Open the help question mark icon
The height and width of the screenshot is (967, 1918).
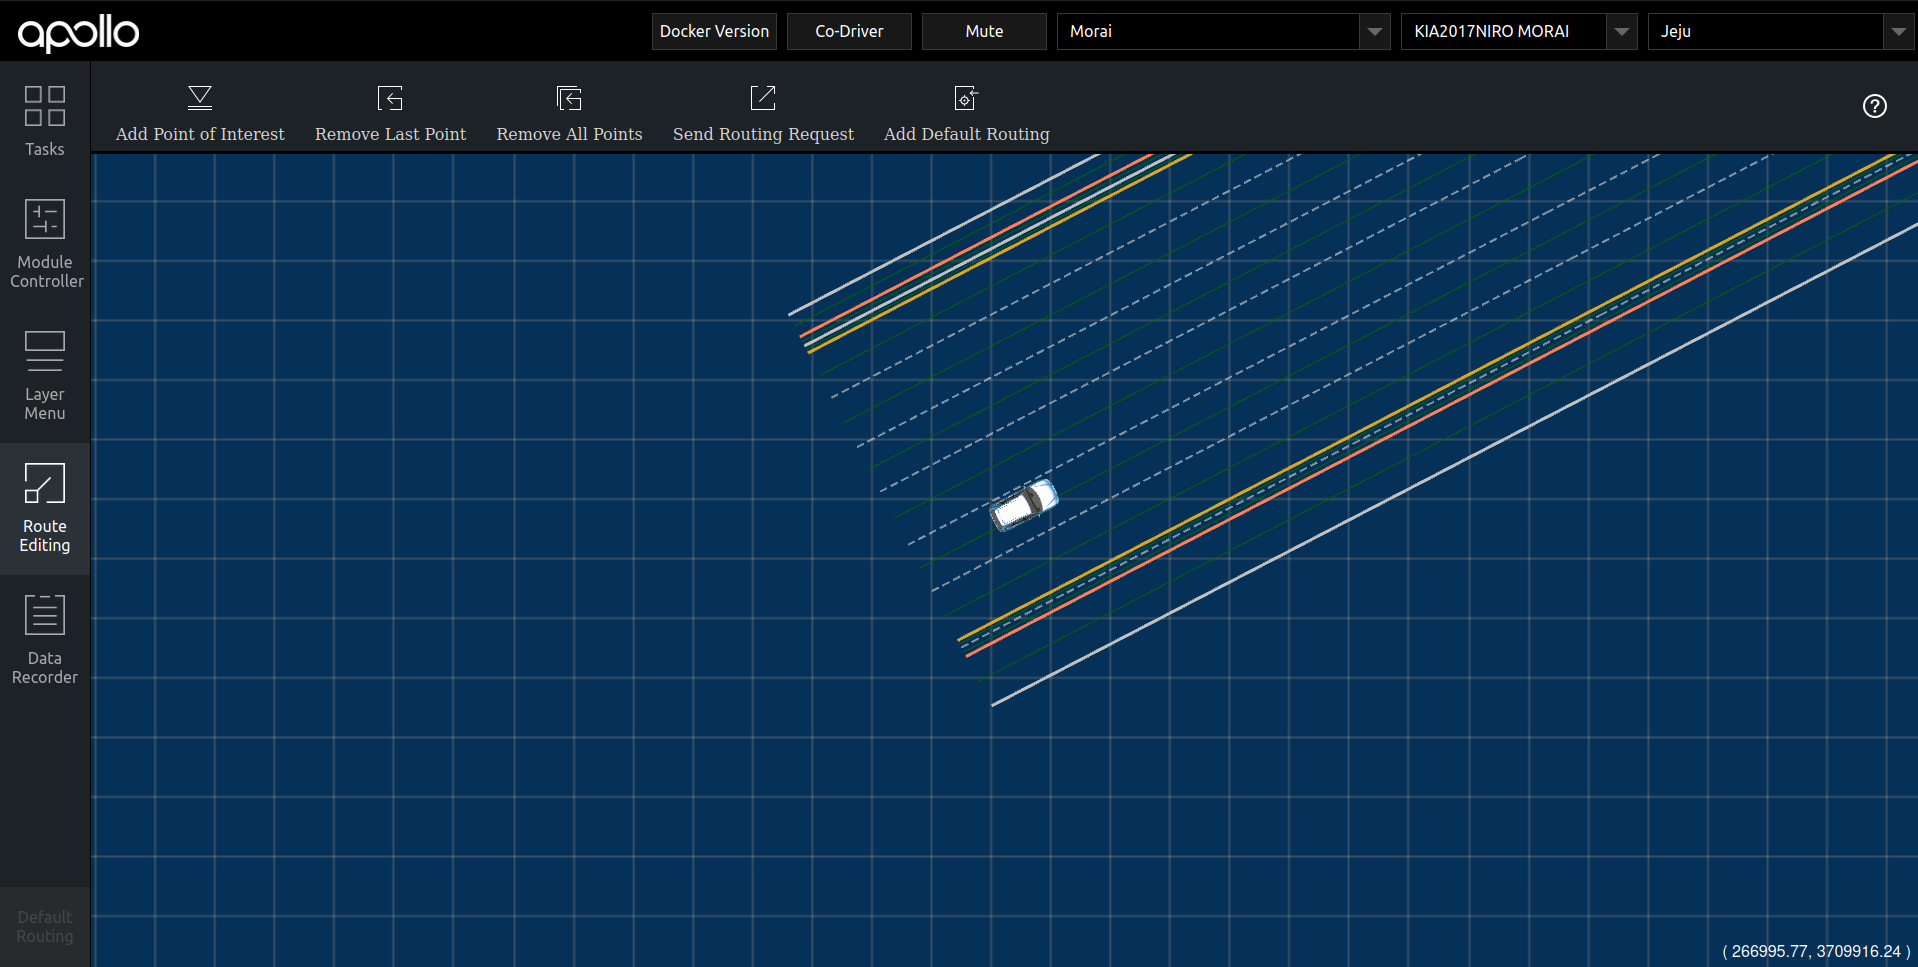(1874, 106)
